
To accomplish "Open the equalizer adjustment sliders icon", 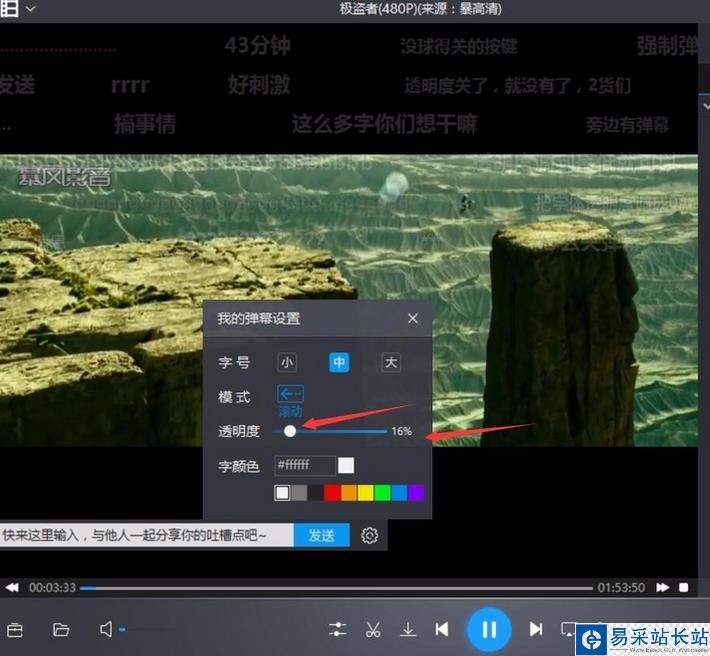I will (x=338, y=629).
